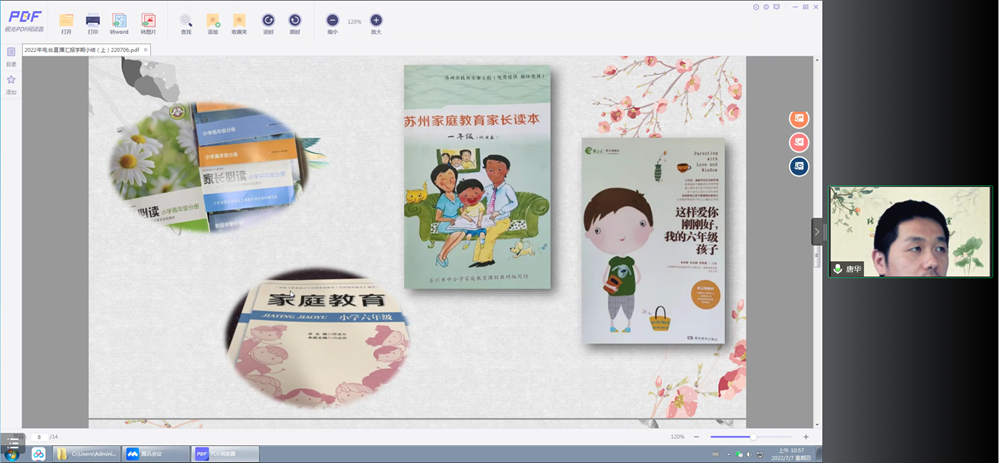This screenshot has height=463, width=999.
Task: Switch to 腾讯会议 in taskbar
Action: [x=155, y=454]
